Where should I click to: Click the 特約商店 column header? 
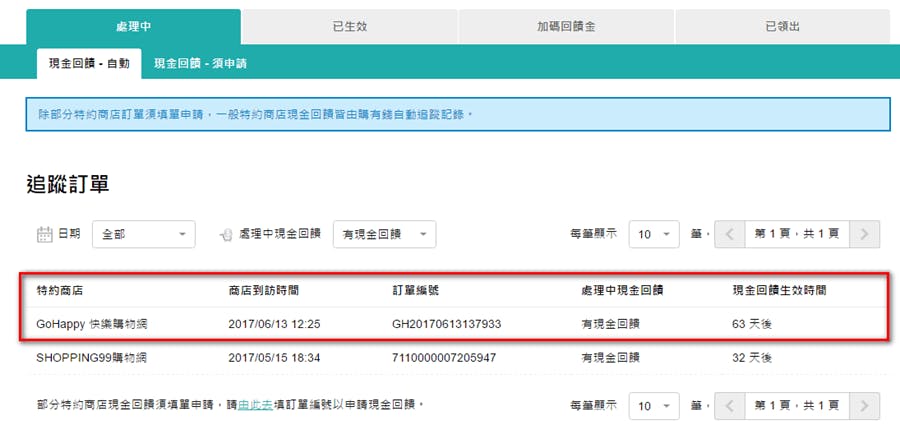click(60, 291)
